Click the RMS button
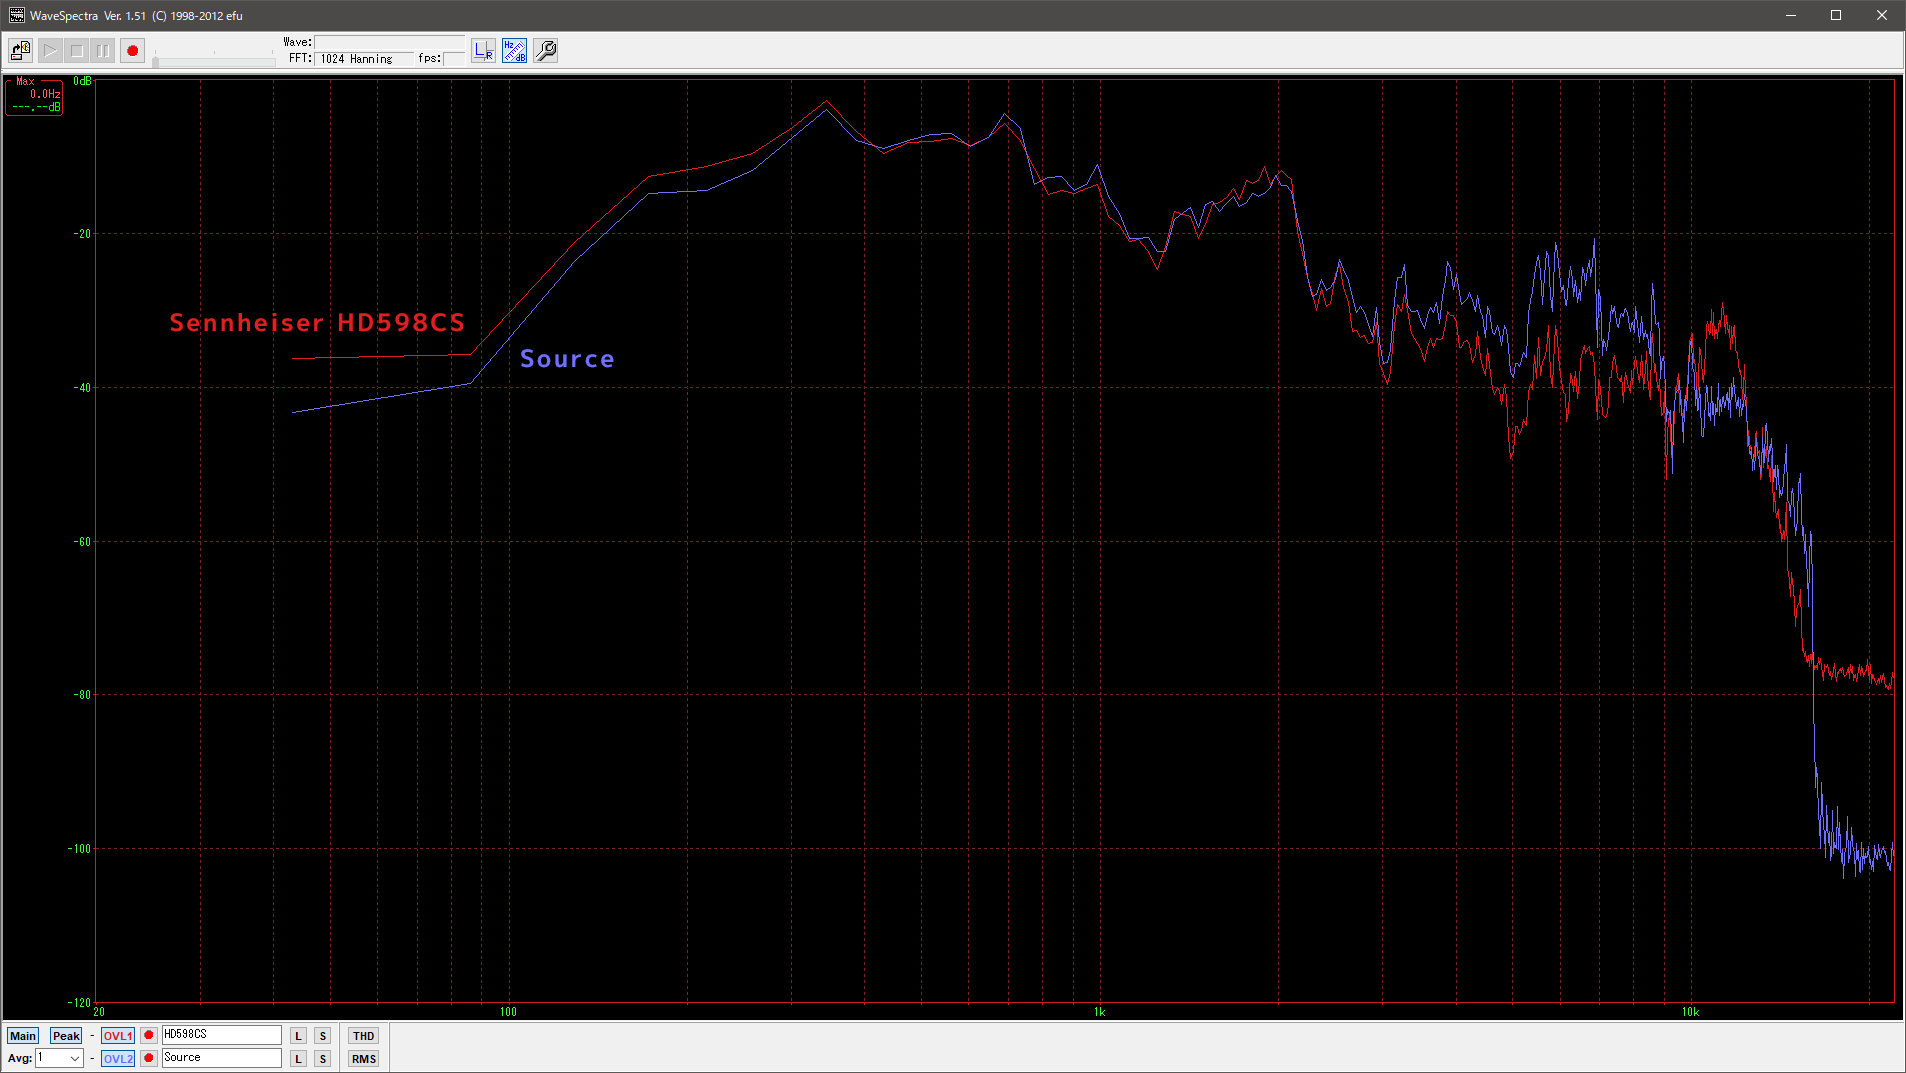The image size is (1906, 1073). [x=363, y=1059]
